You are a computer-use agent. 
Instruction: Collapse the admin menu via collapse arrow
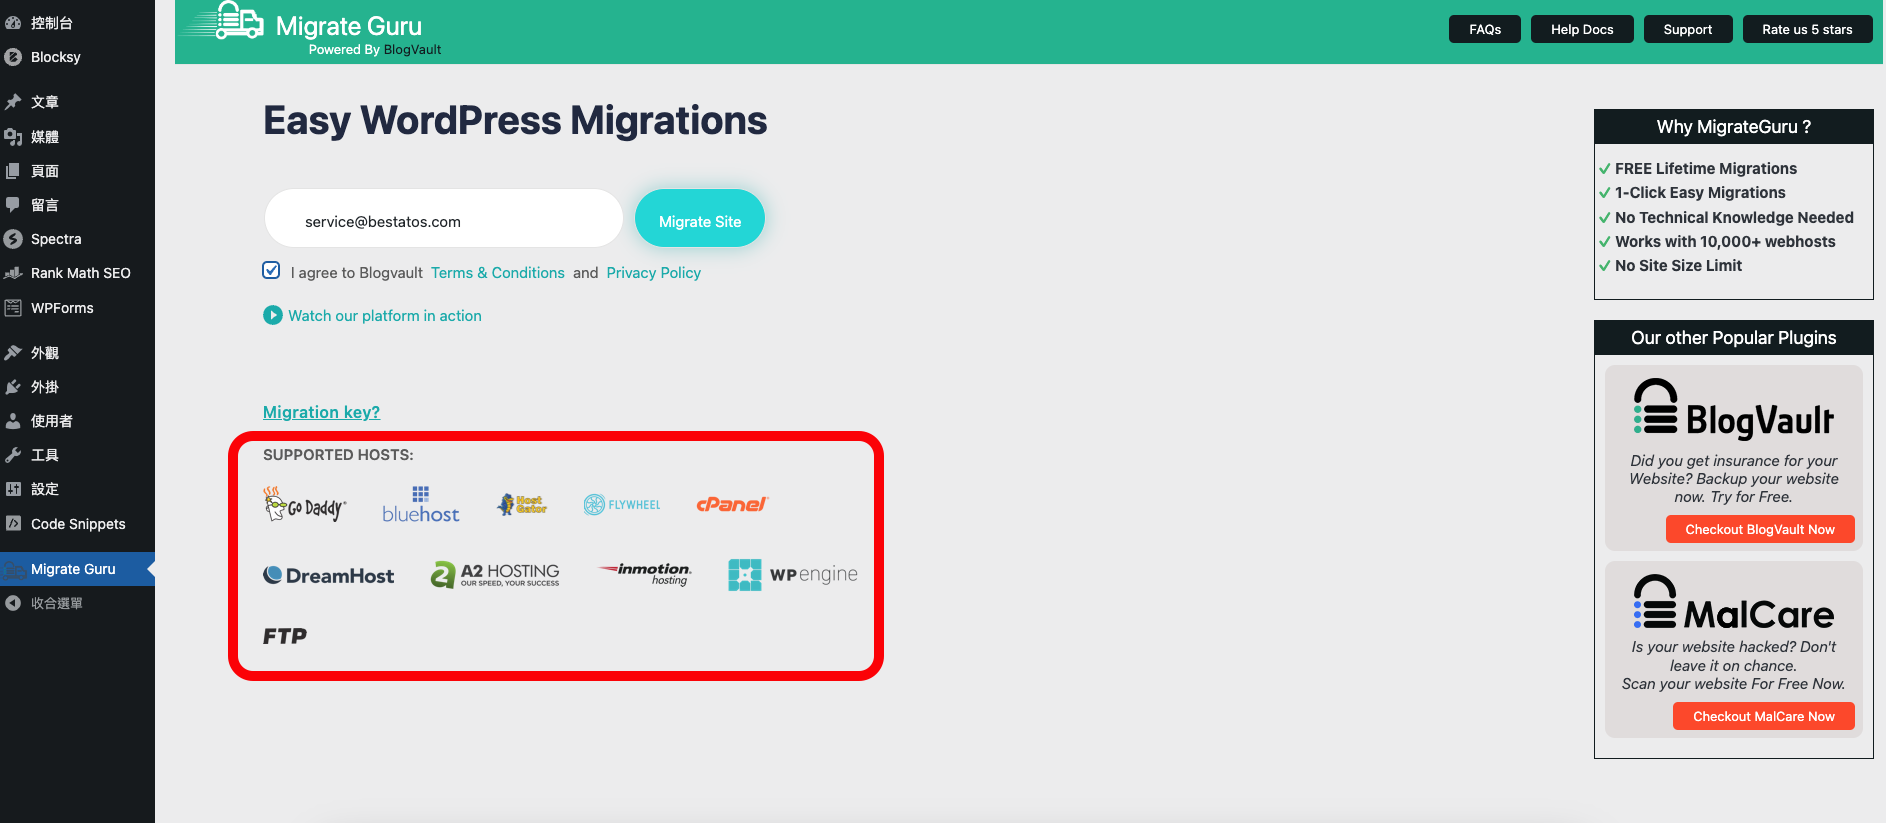(13, 603)
